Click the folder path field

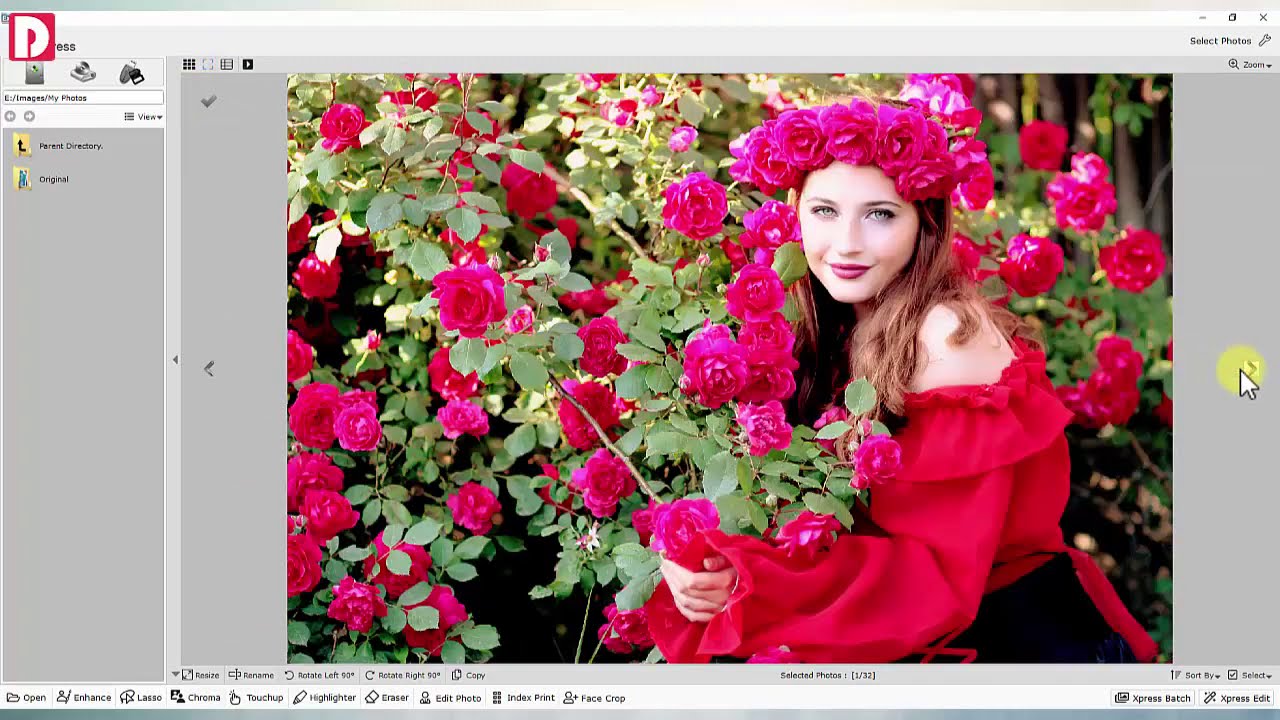pos(83,98)
